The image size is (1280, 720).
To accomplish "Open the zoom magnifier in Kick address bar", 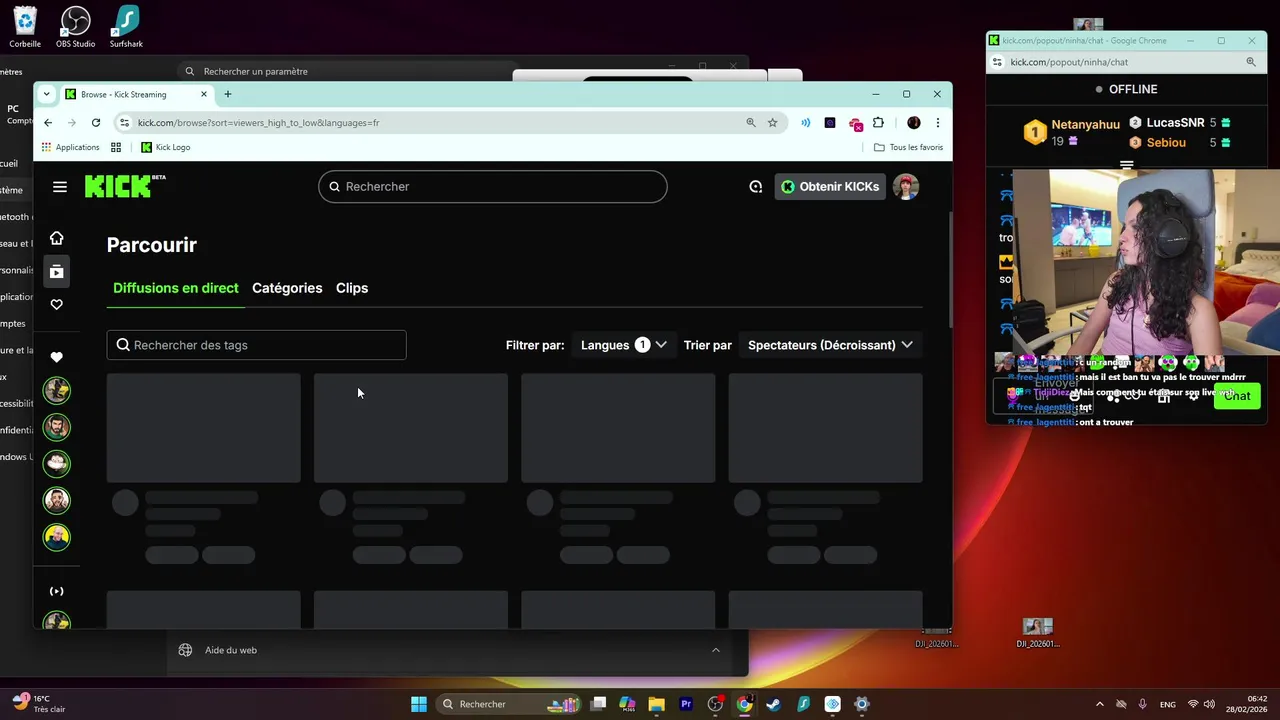I will [751, 123].
